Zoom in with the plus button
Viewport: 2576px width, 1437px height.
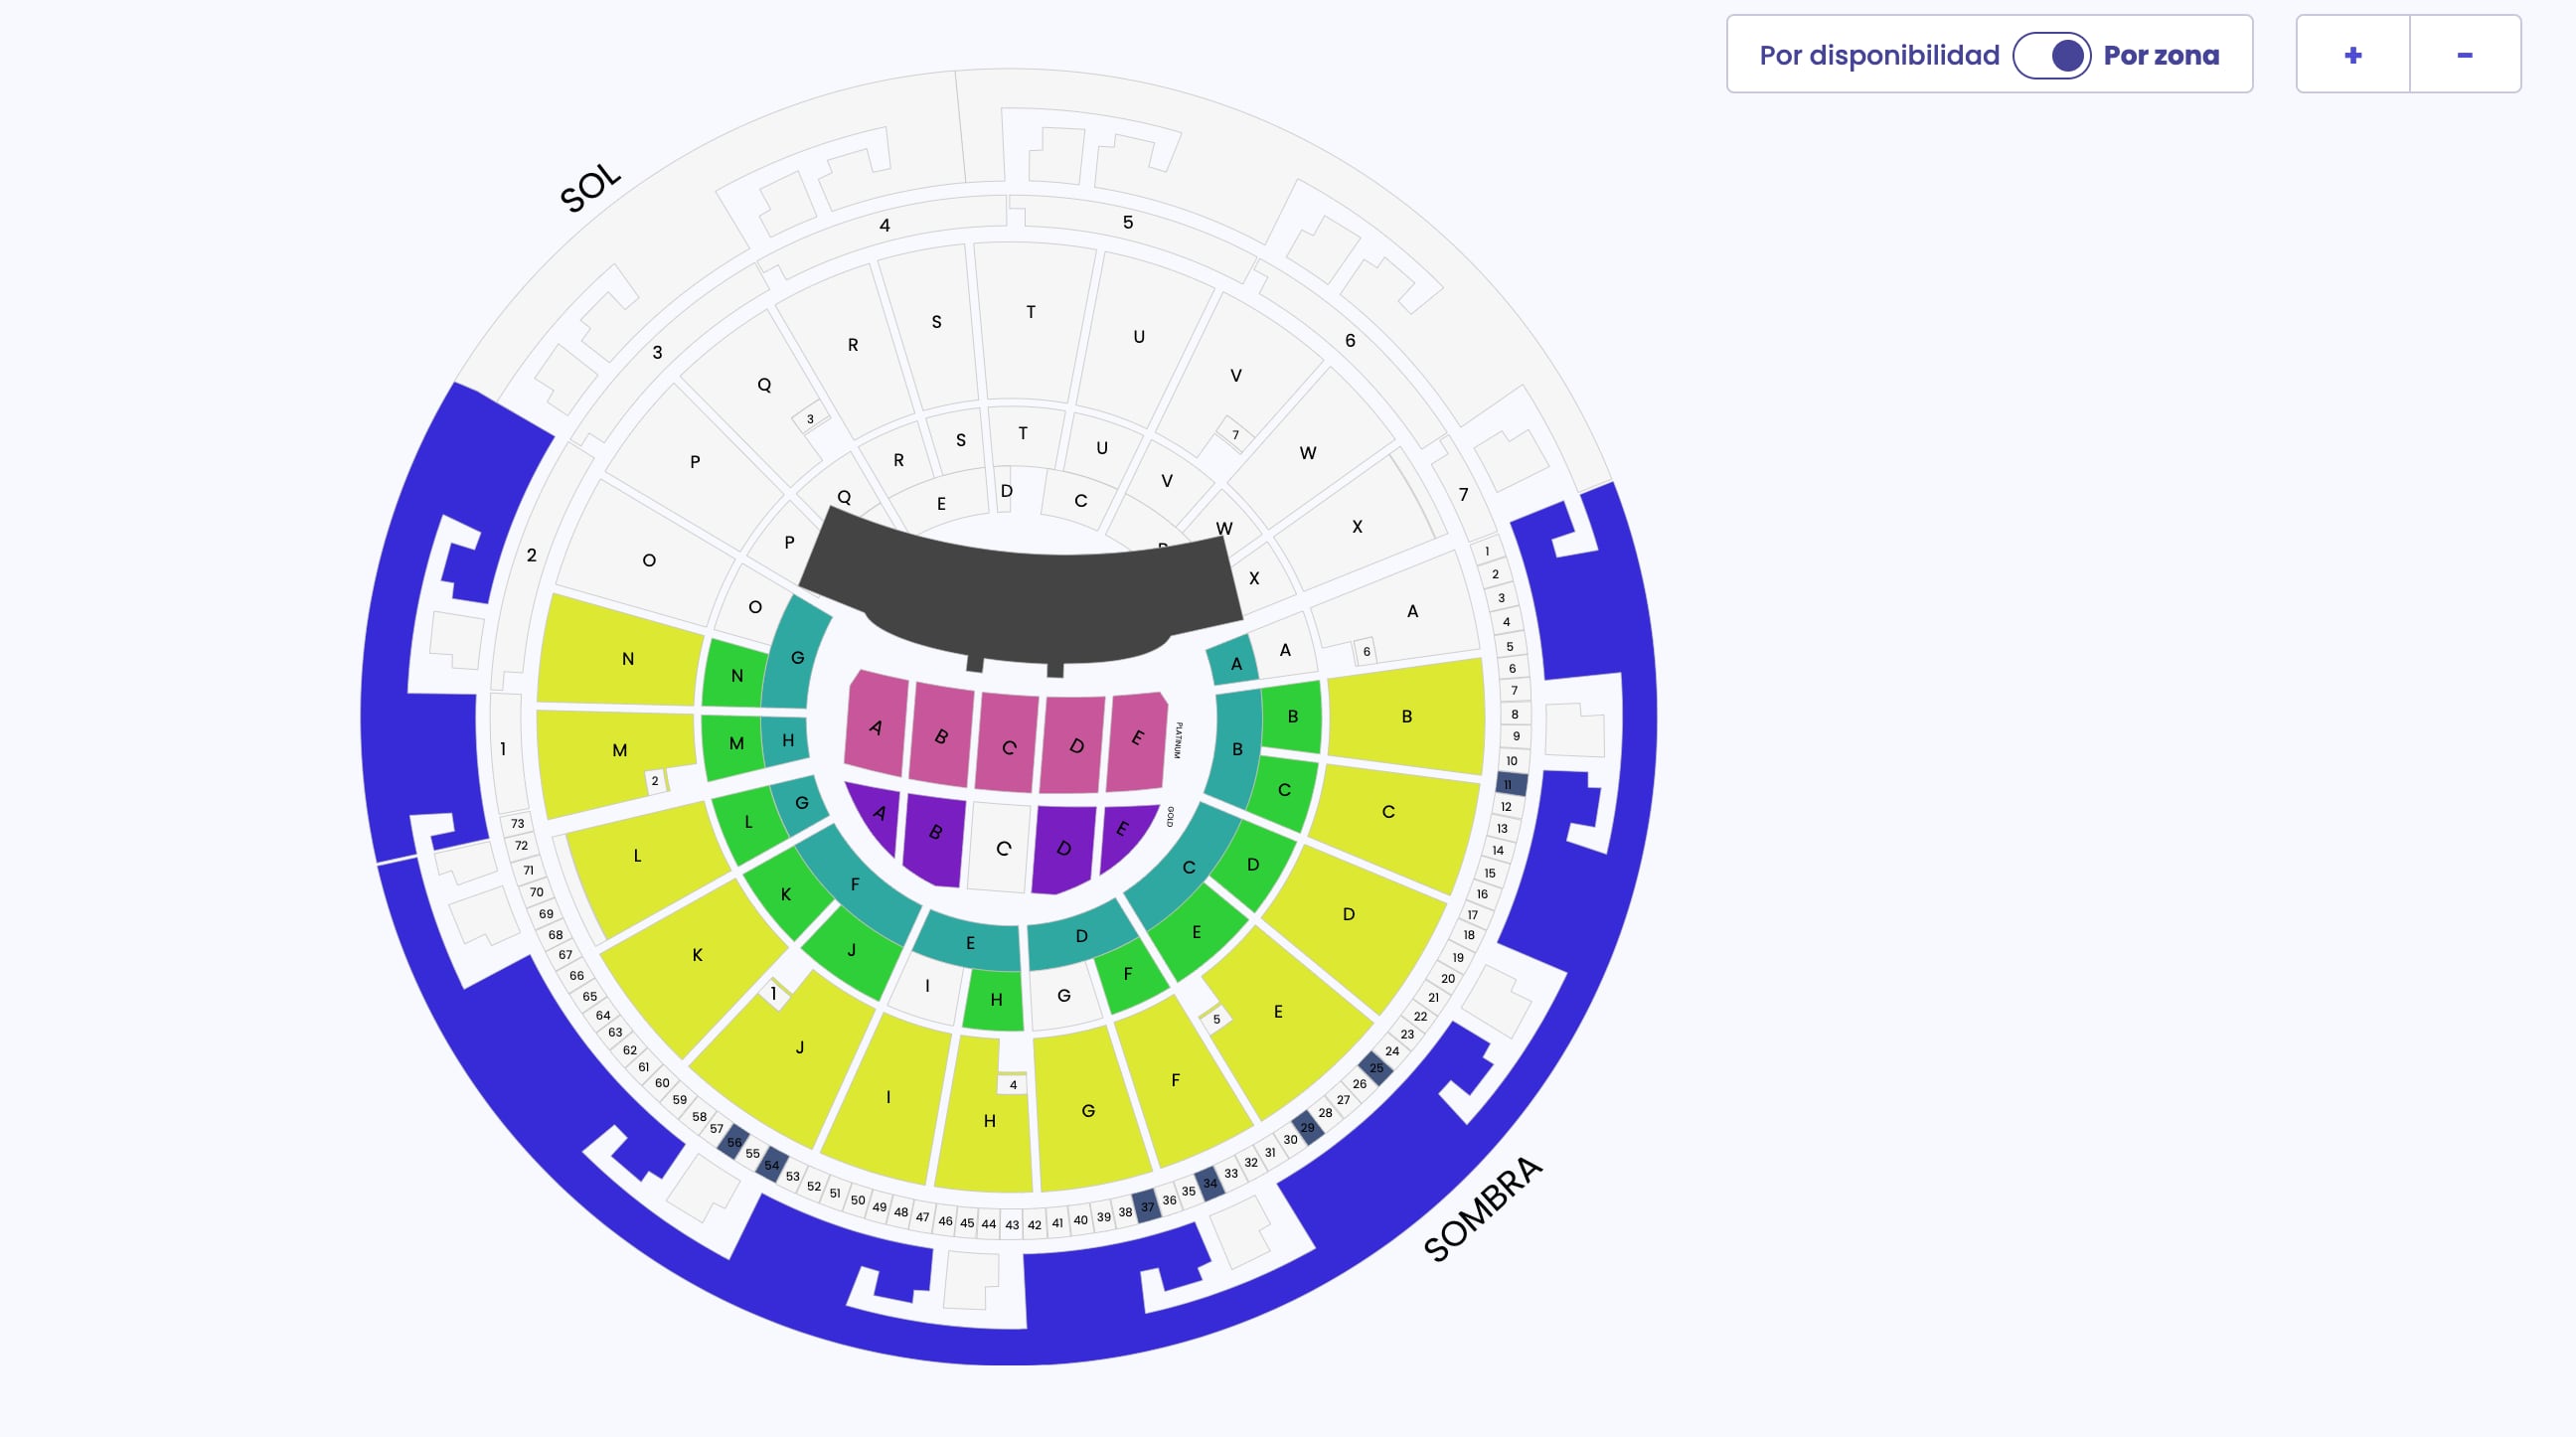pyautogui.click(x=2352, y=55)
